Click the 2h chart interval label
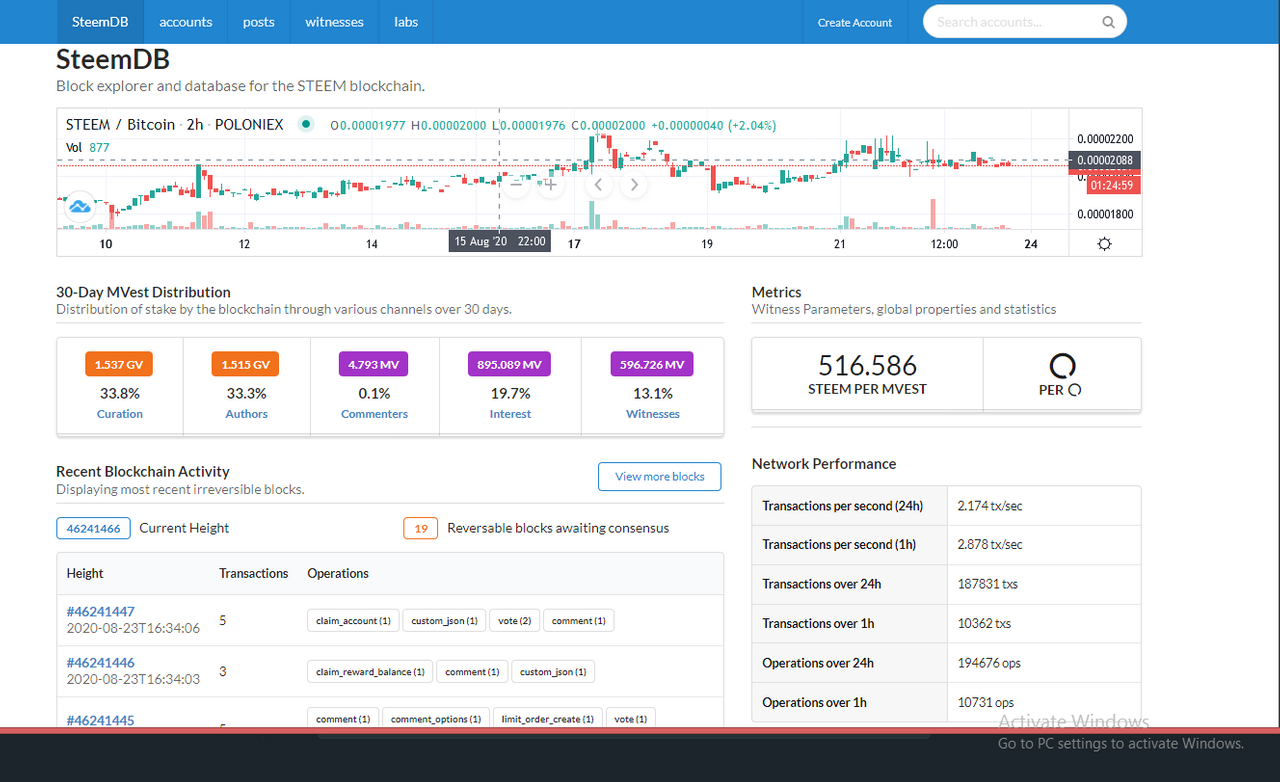1280x782 pixels. [x=194, y=125]
